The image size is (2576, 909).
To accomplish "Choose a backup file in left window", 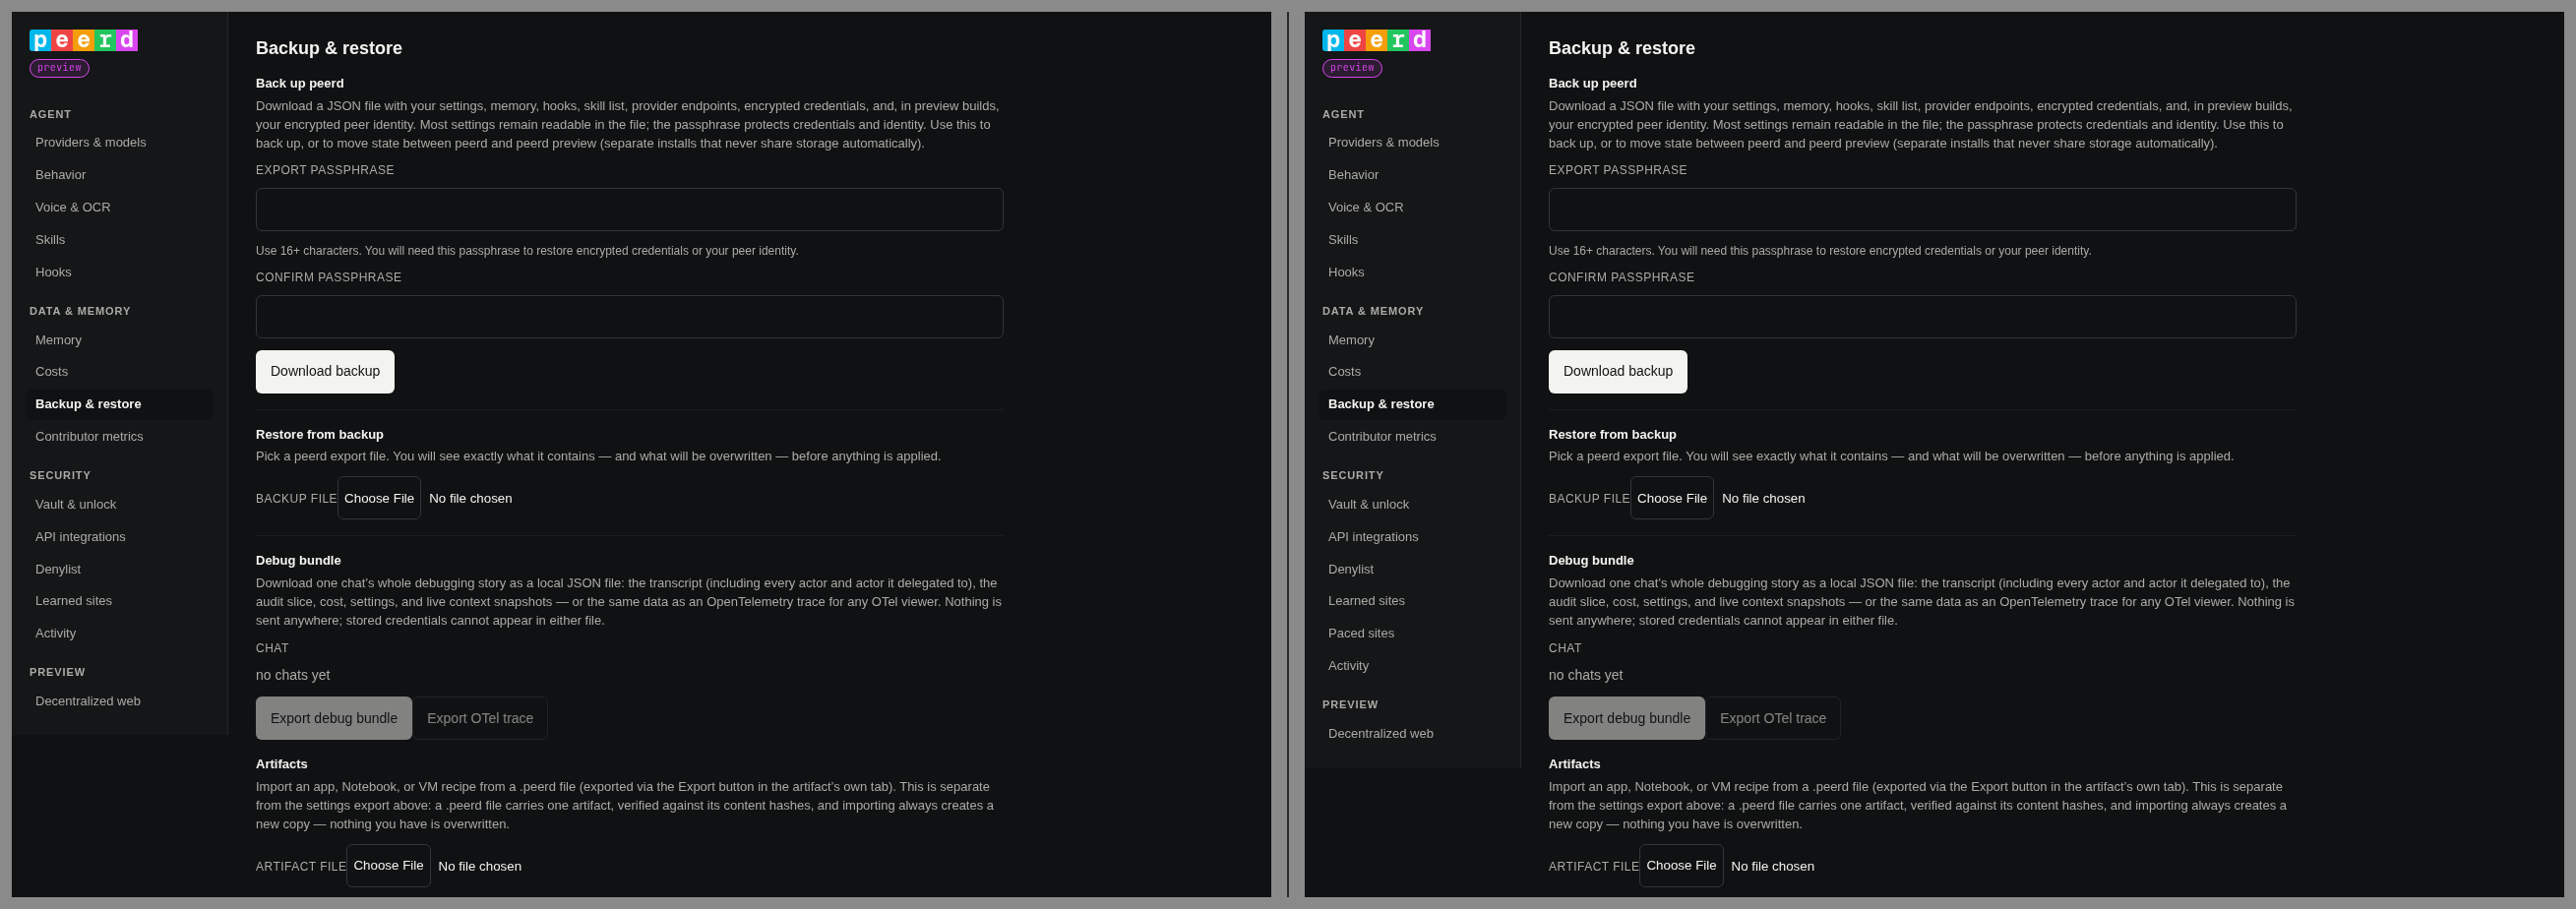I will (x=379, y=498).
